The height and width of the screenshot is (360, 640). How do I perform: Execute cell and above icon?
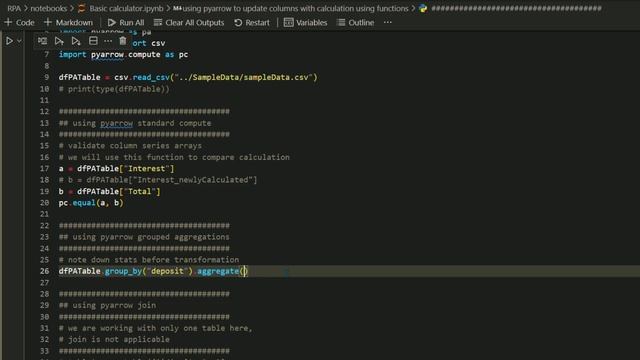tap(59, 41)
